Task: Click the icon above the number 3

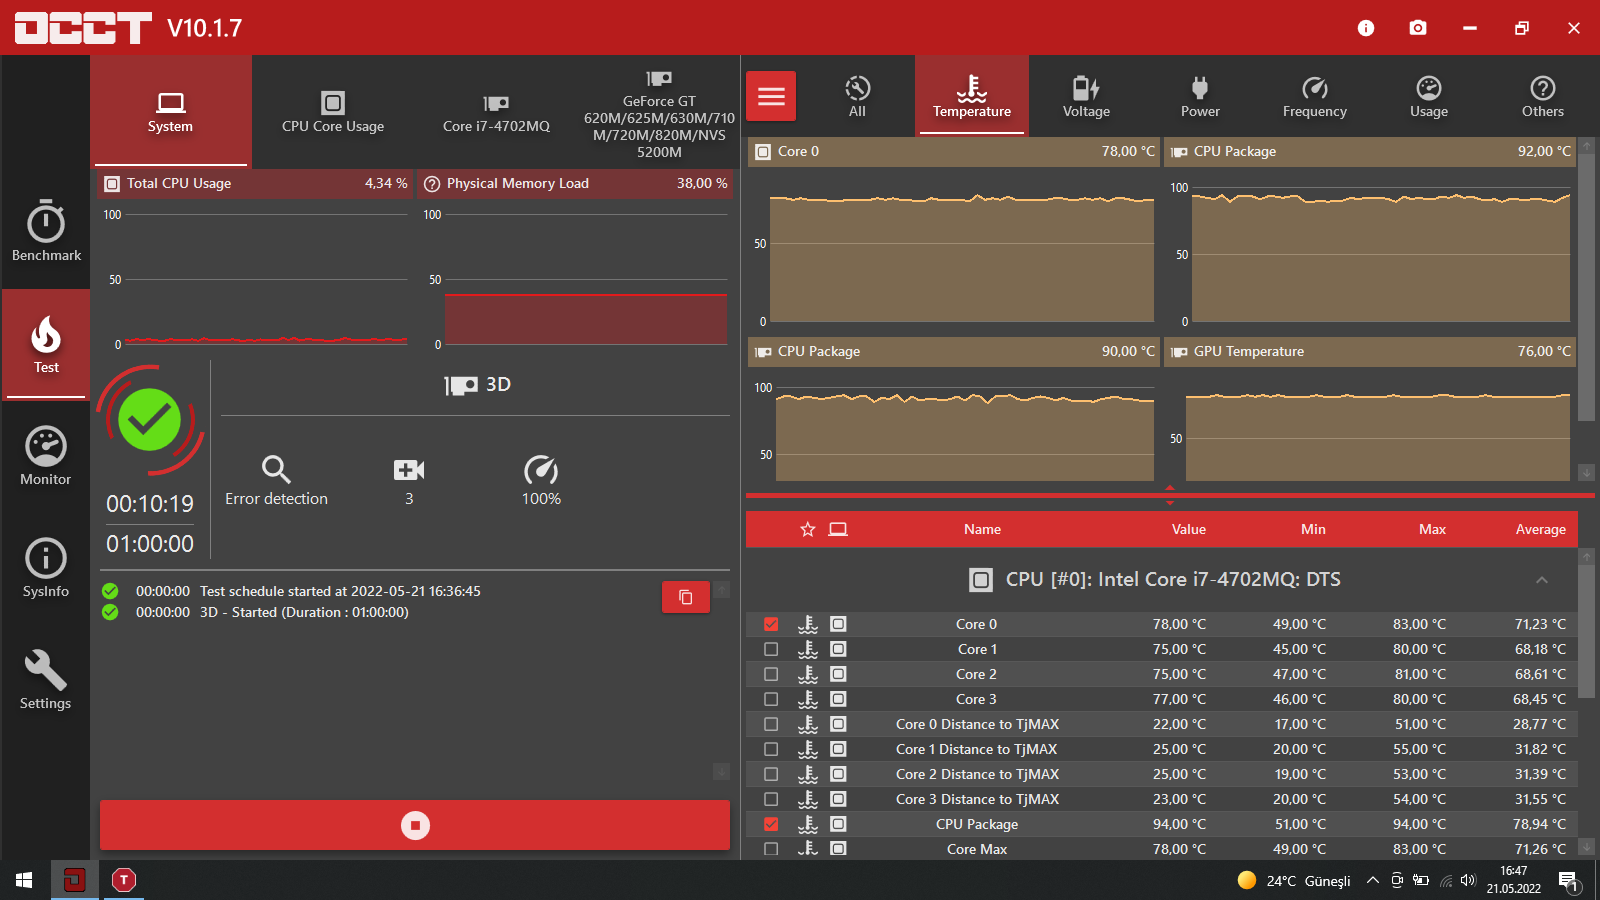Action: [409, 470]
